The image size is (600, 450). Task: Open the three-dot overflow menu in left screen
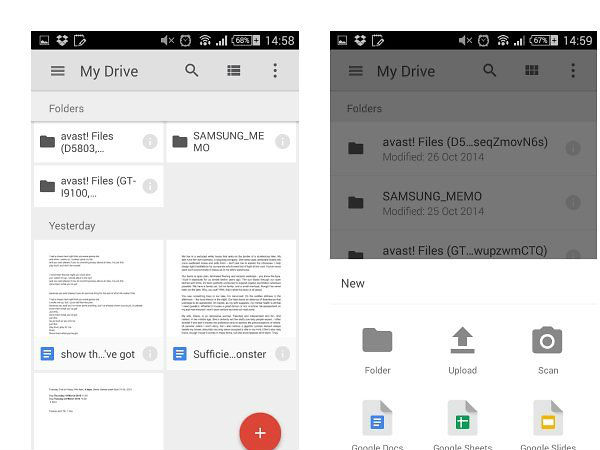[275, 71]
